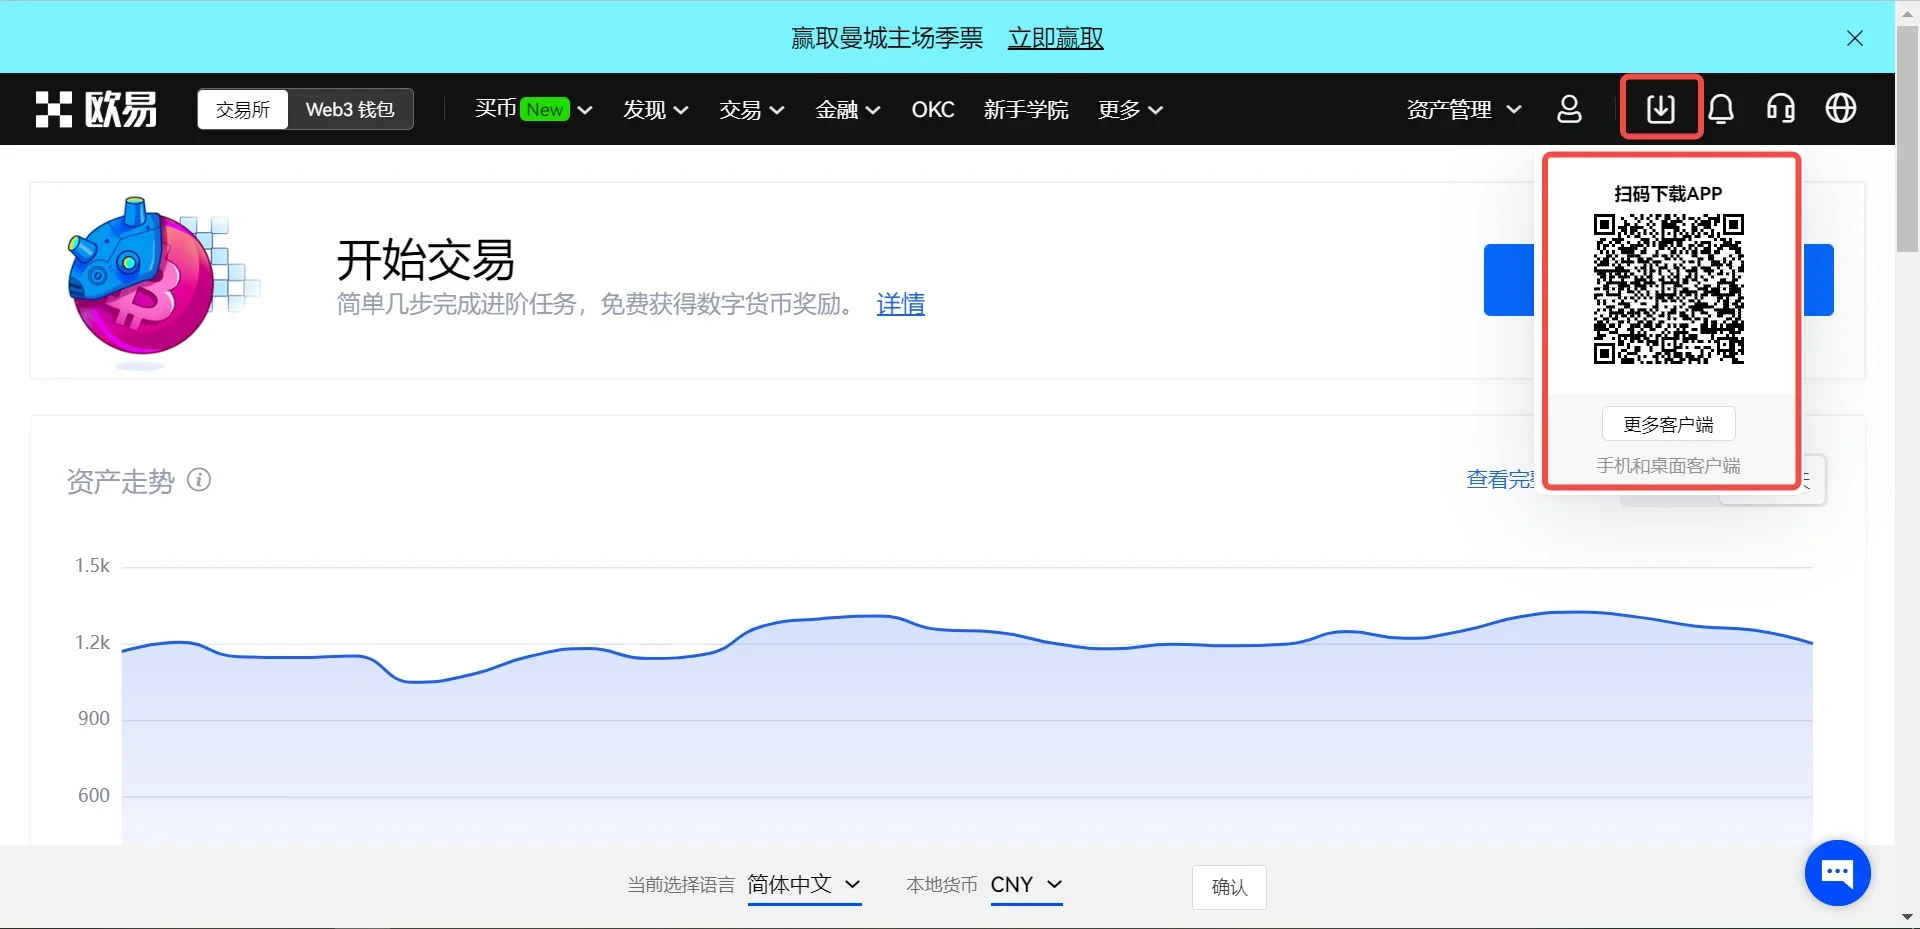
Task: Open the 简体中文 language selector
Action: [804, 884]
